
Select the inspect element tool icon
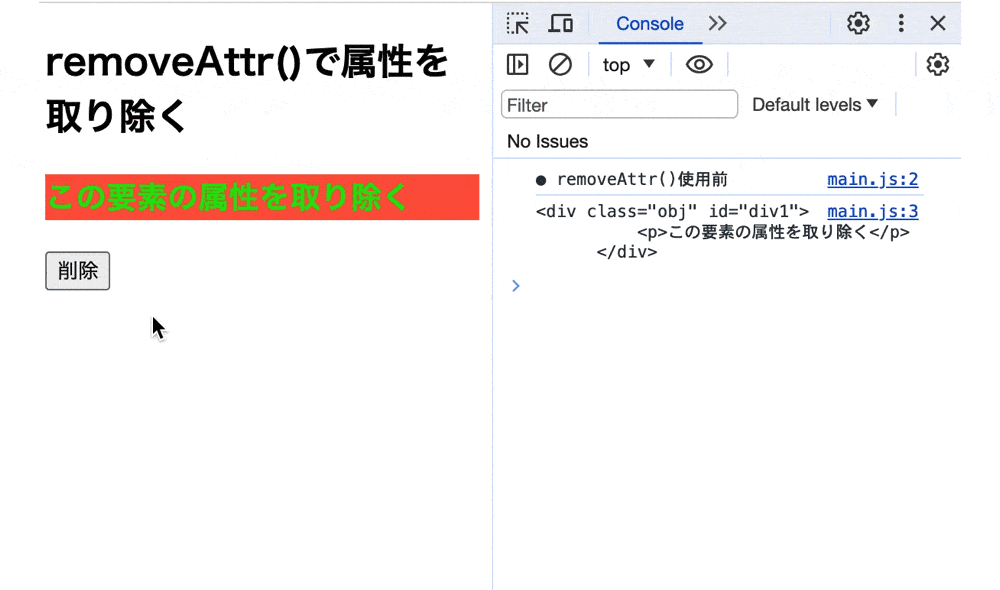517,23
